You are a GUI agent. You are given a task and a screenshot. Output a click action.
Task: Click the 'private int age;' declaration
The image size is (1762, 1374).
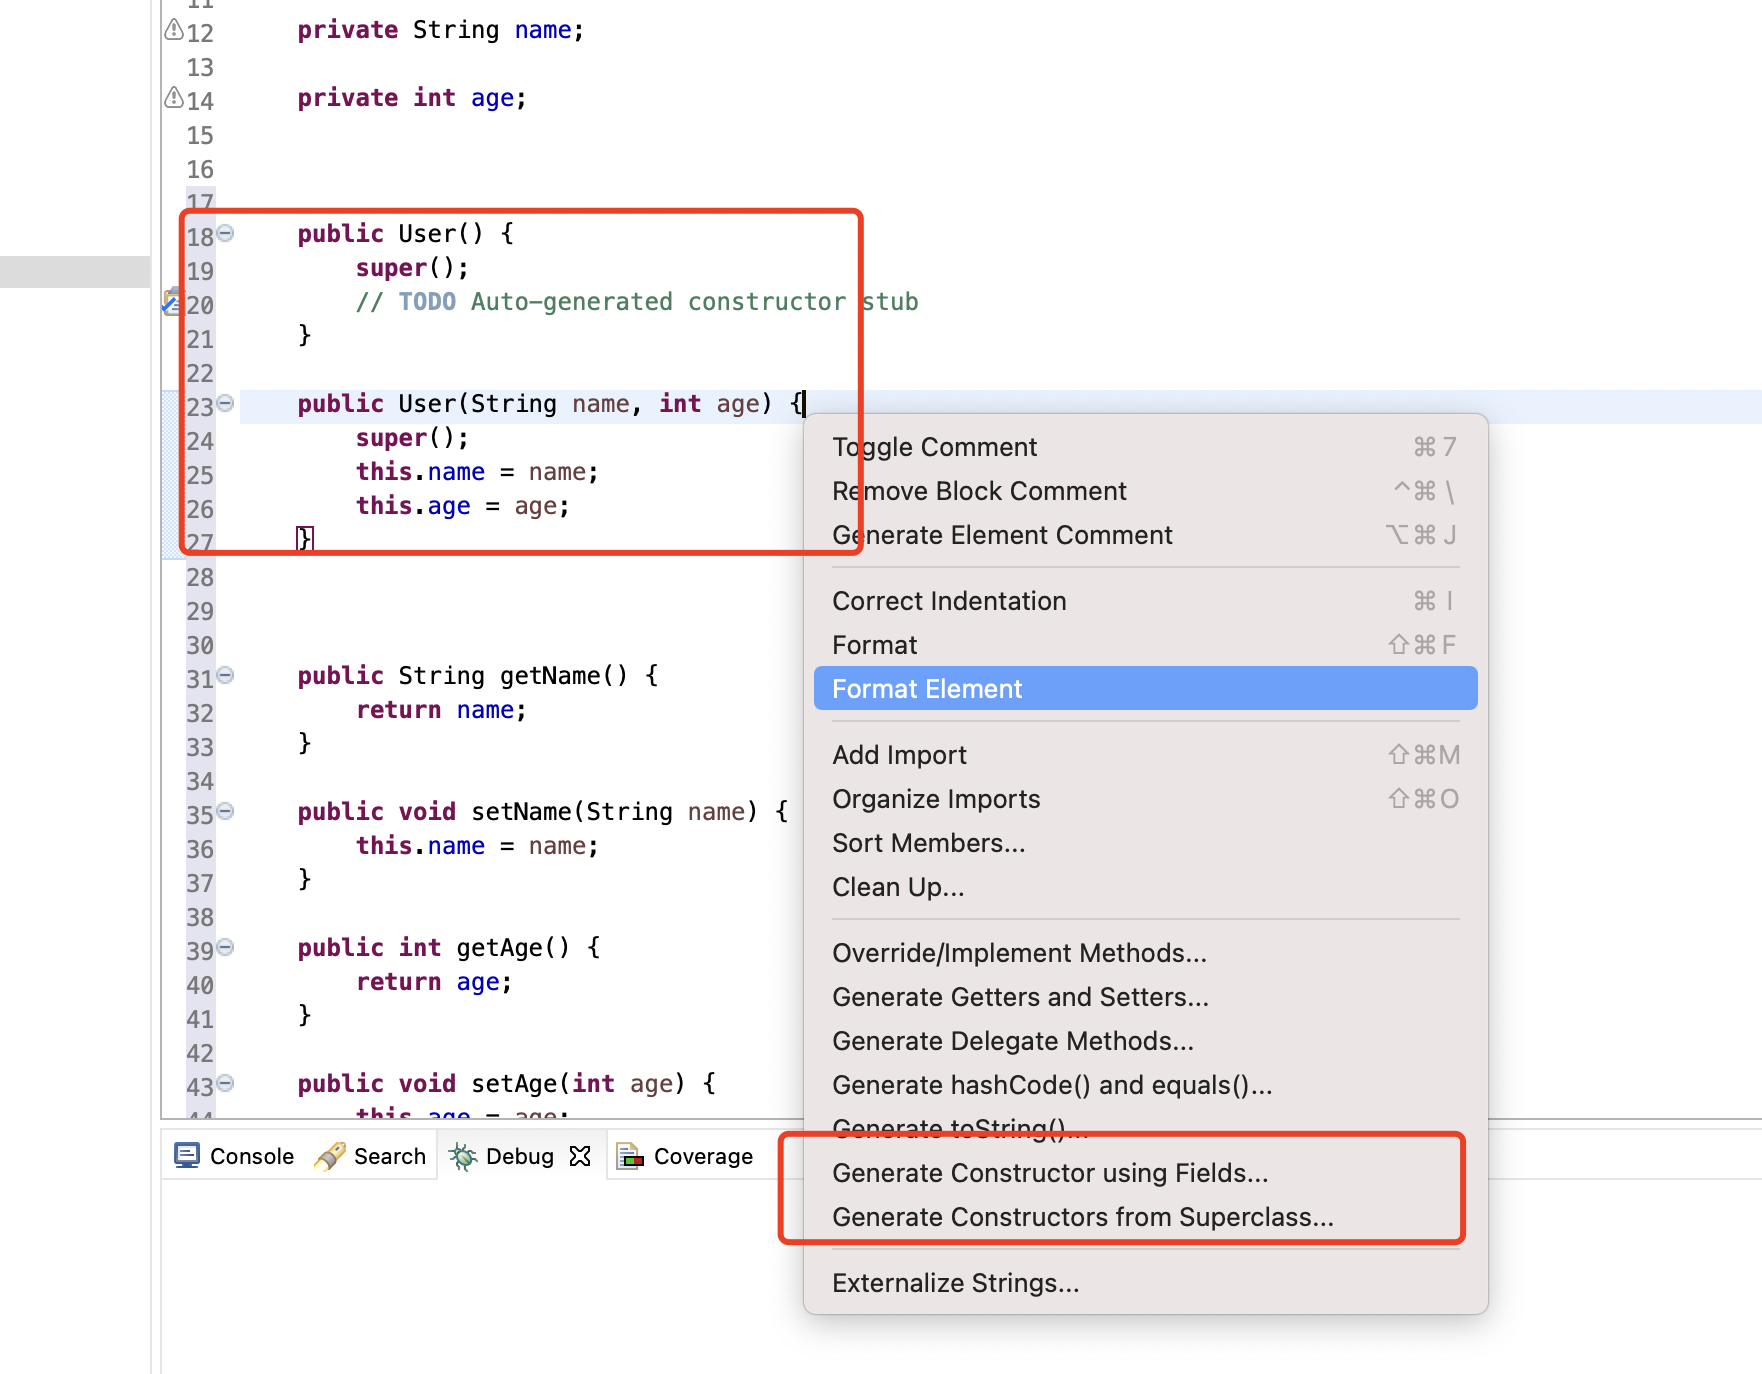point(412,98)
